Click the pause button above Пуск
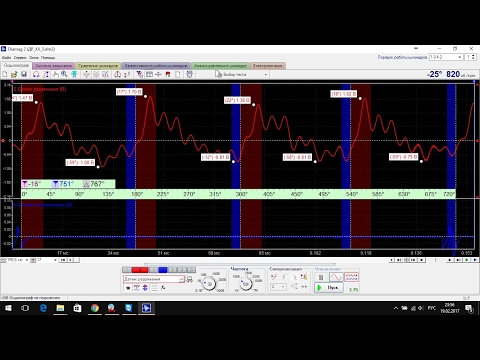 321,277
